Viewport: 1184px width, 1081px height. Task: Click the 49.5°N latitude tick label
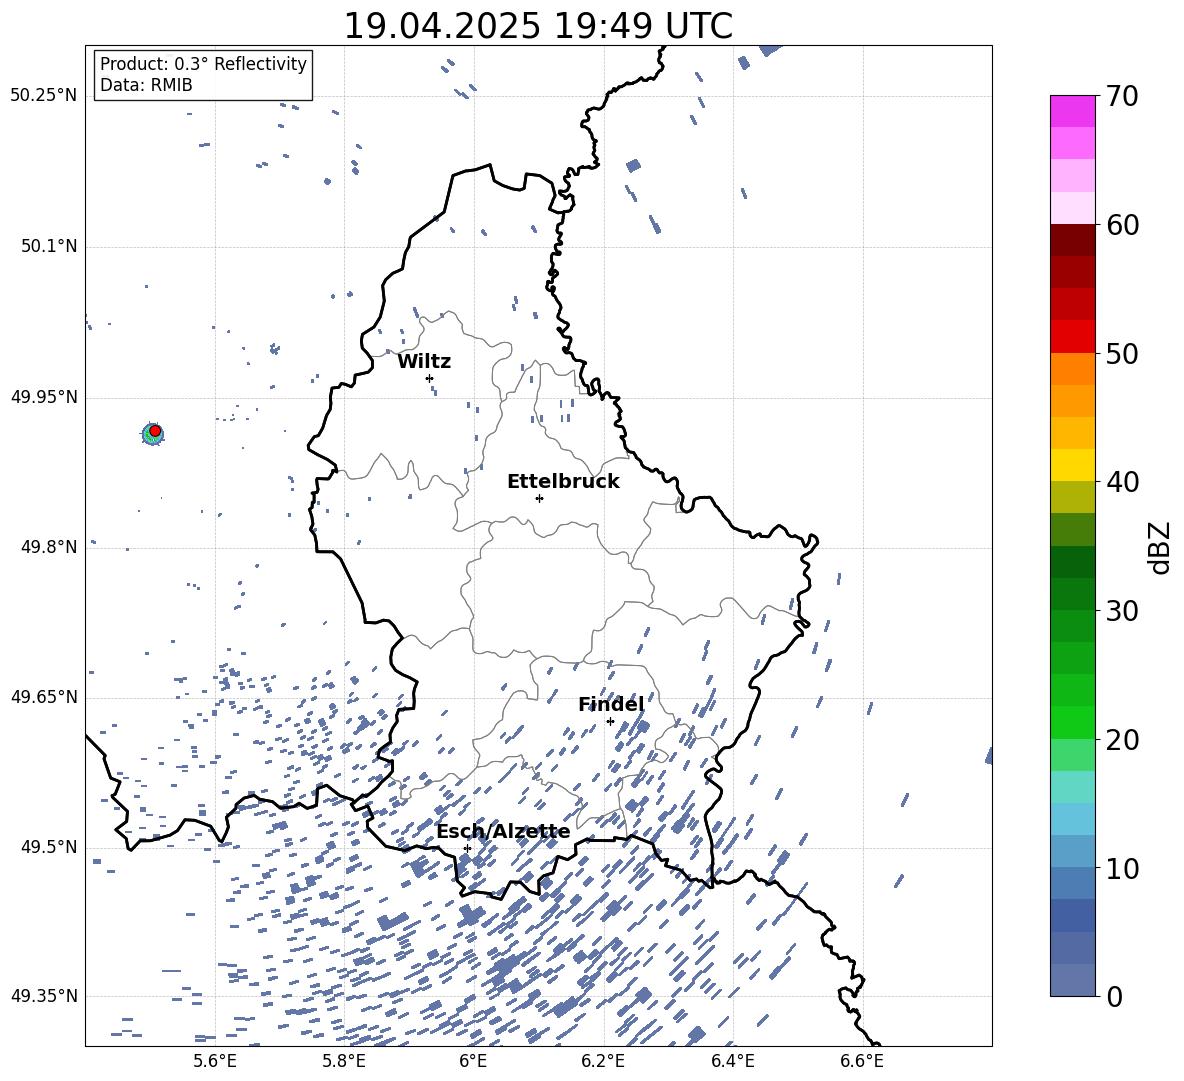point(49,847)
